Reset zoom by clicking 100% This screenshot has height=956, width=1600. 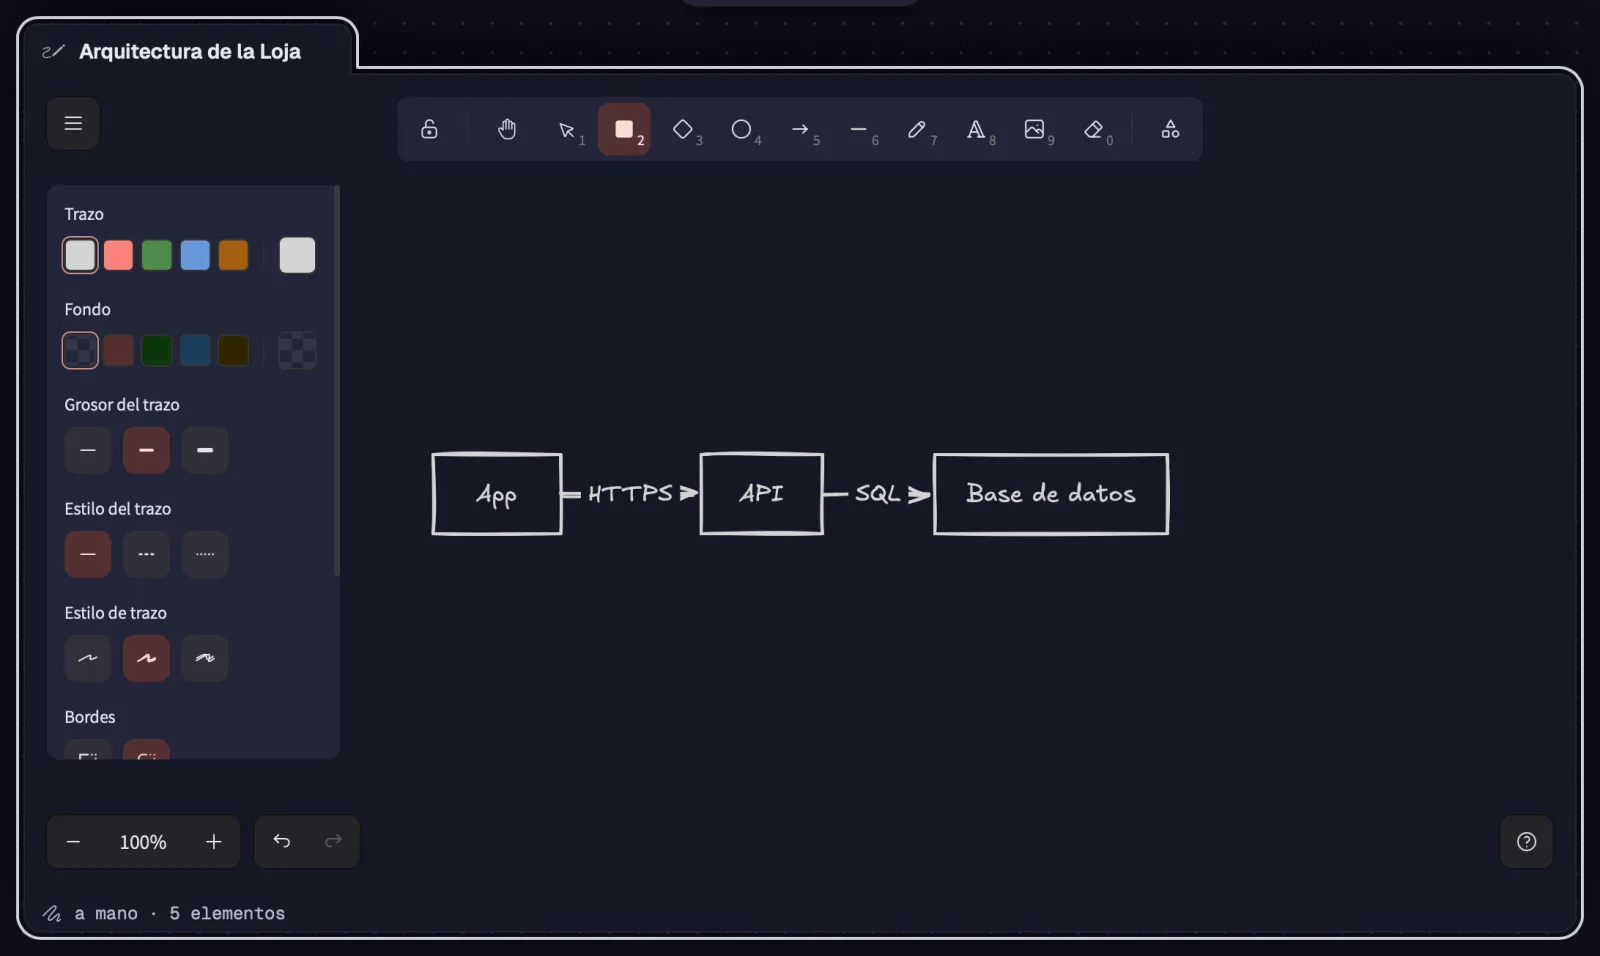[143, 842]
